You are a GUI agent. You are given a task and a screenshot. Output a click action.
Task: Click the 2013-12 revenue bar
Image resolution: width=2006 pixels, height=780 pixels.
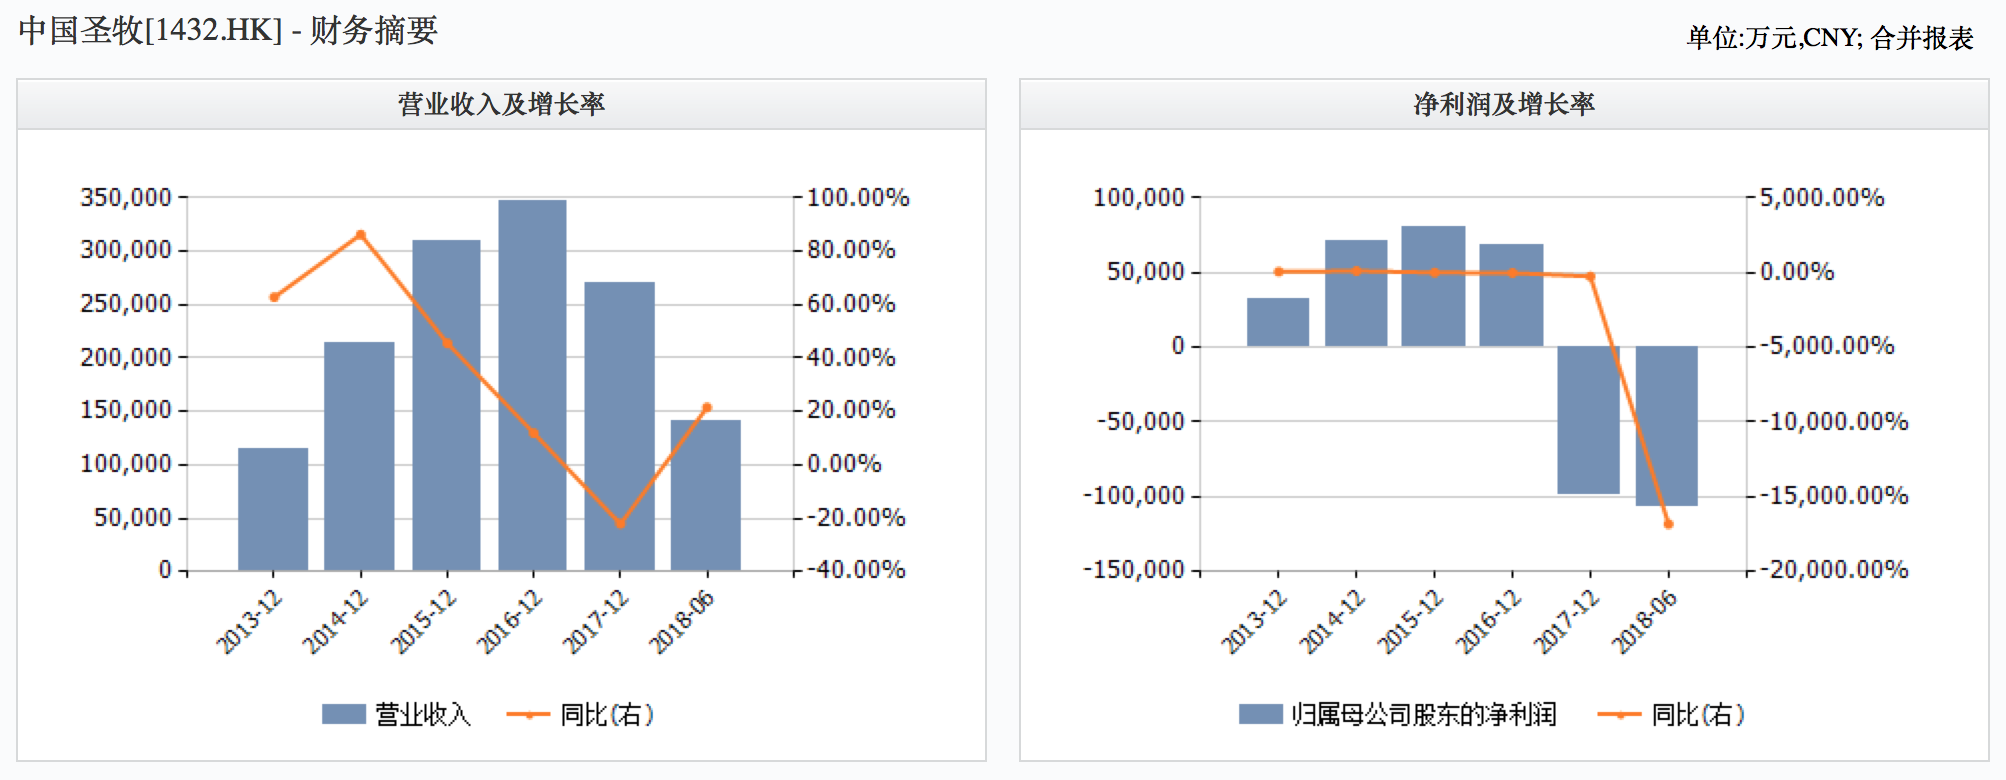(x=273, y=509)
